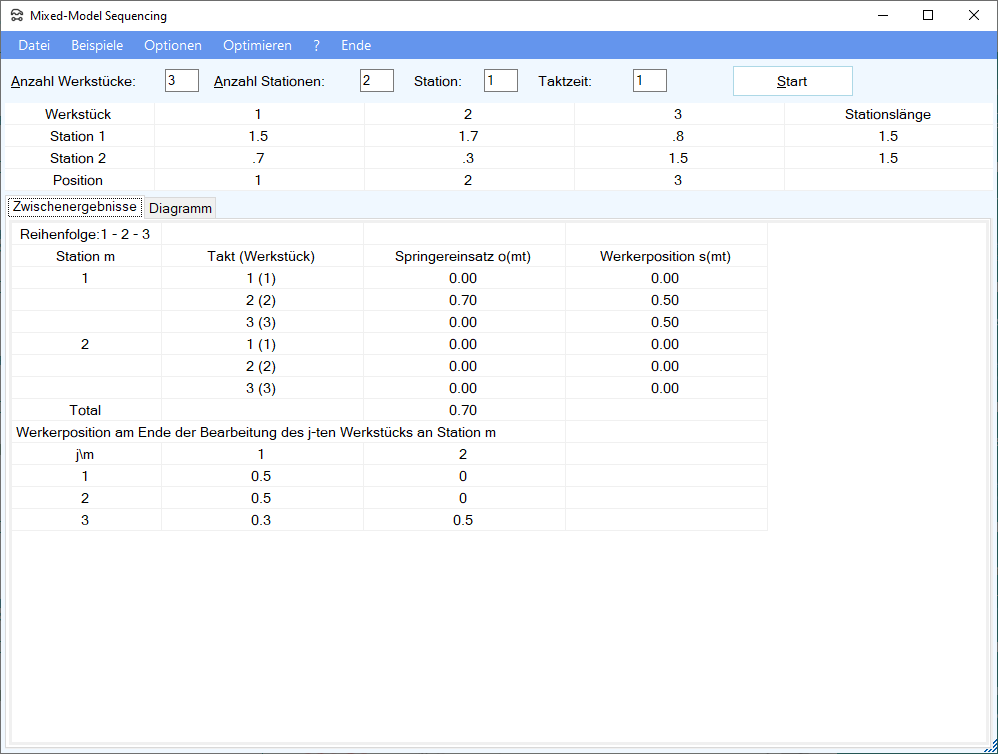Viewport: 998px width, 754px height.
Task: Open the Optionen menu
Action: pyautogui.click(x=173, y=45)
